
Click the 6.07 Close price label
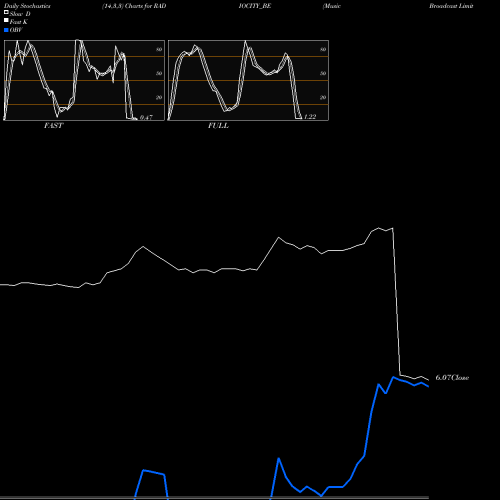pos(452,377)
